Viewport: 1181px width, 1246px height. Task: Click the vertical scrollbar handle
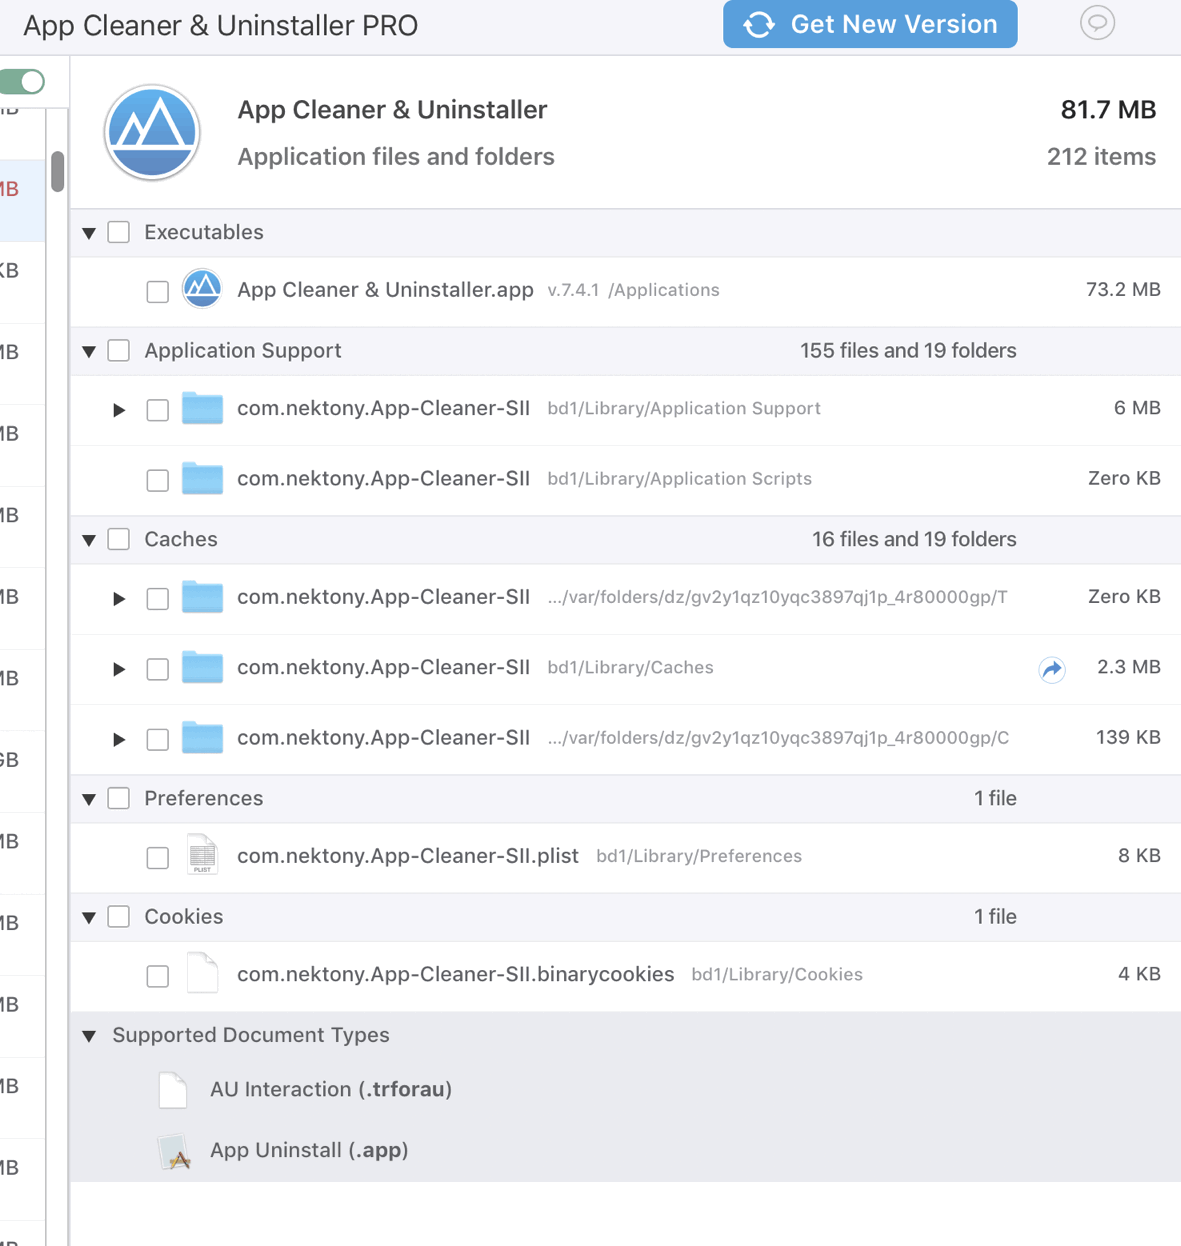(57, 172)
